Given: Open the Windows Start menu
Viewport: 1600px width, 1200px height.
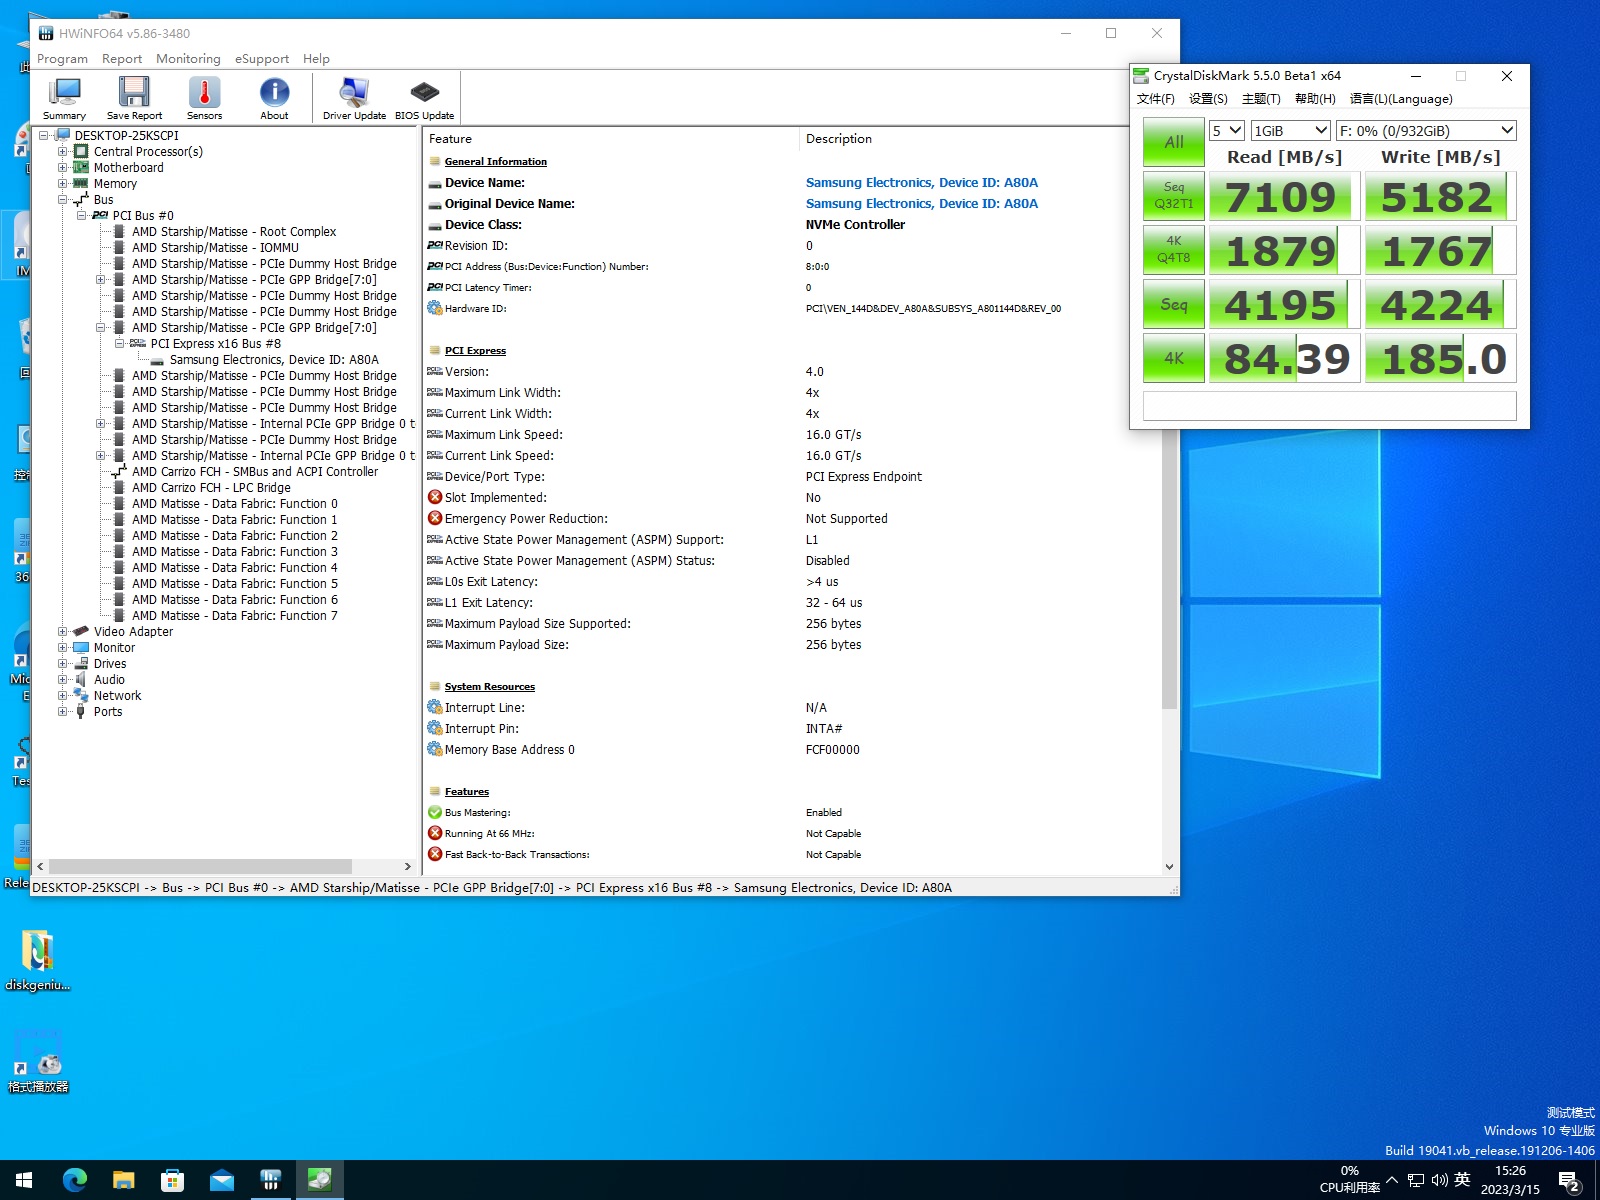Looking at the screenshot, I should pos(24,1181).
